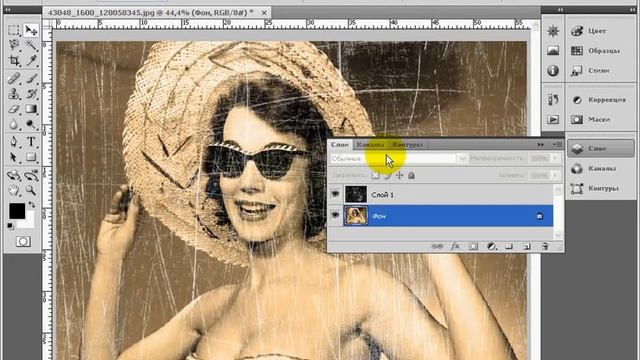Screen dimensions: 640x360
Task: Select the Слой 1 layer row
Action: (x=441, y=195)
